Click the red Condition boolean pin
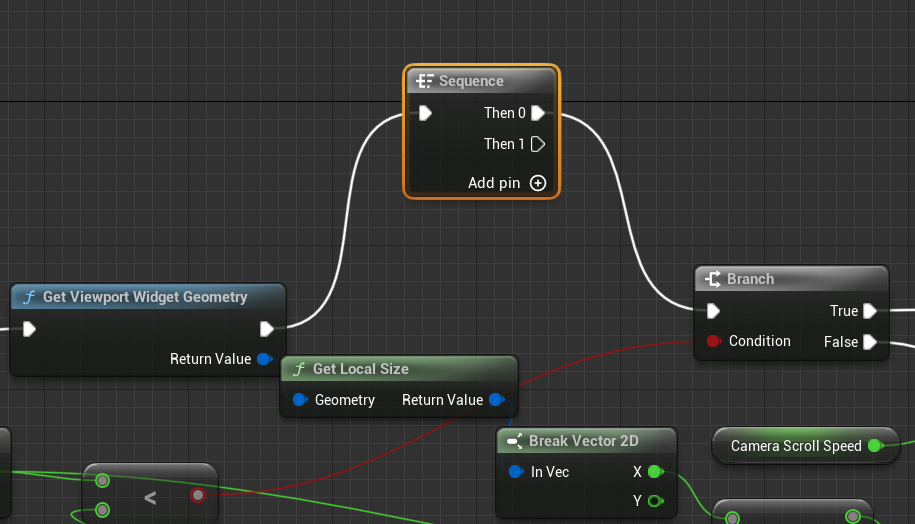The width and height of the screenshot is (915, 524). [713, 341]
